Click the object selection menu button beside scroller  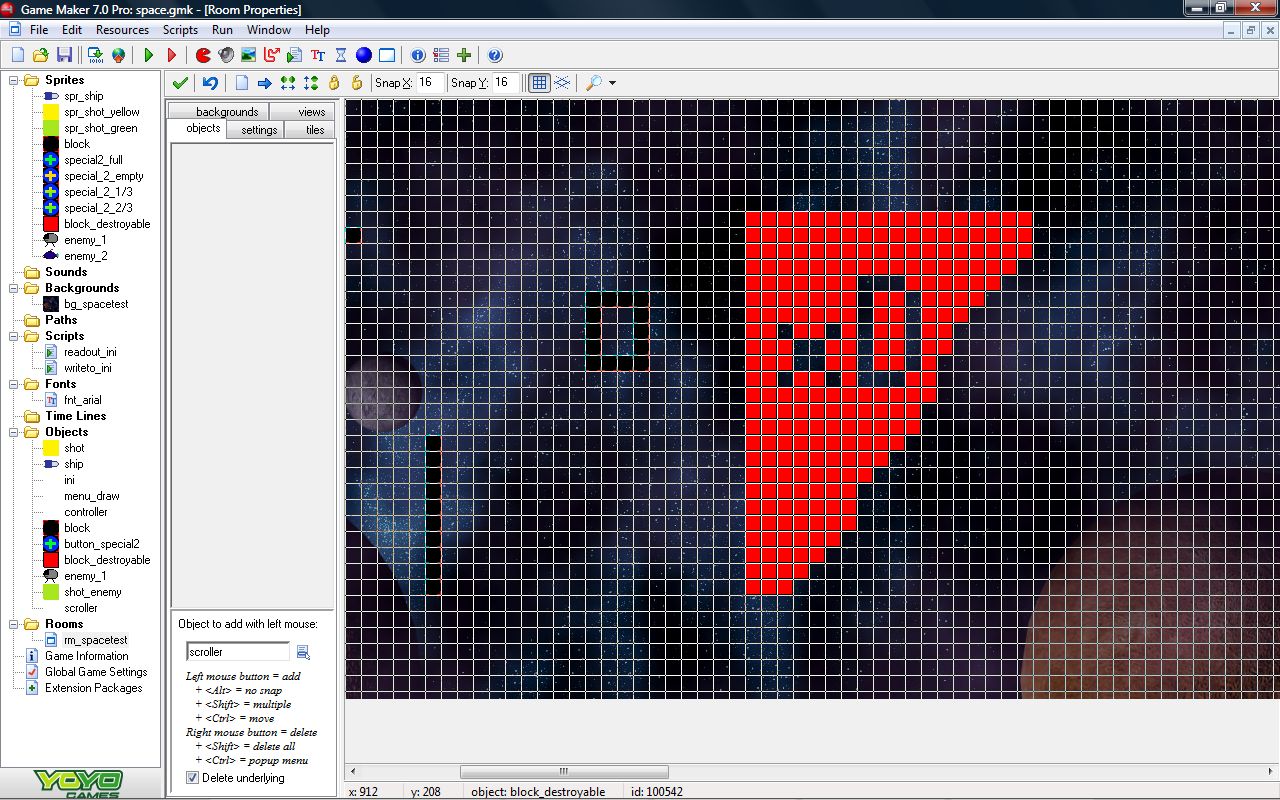tap(303, 652)
